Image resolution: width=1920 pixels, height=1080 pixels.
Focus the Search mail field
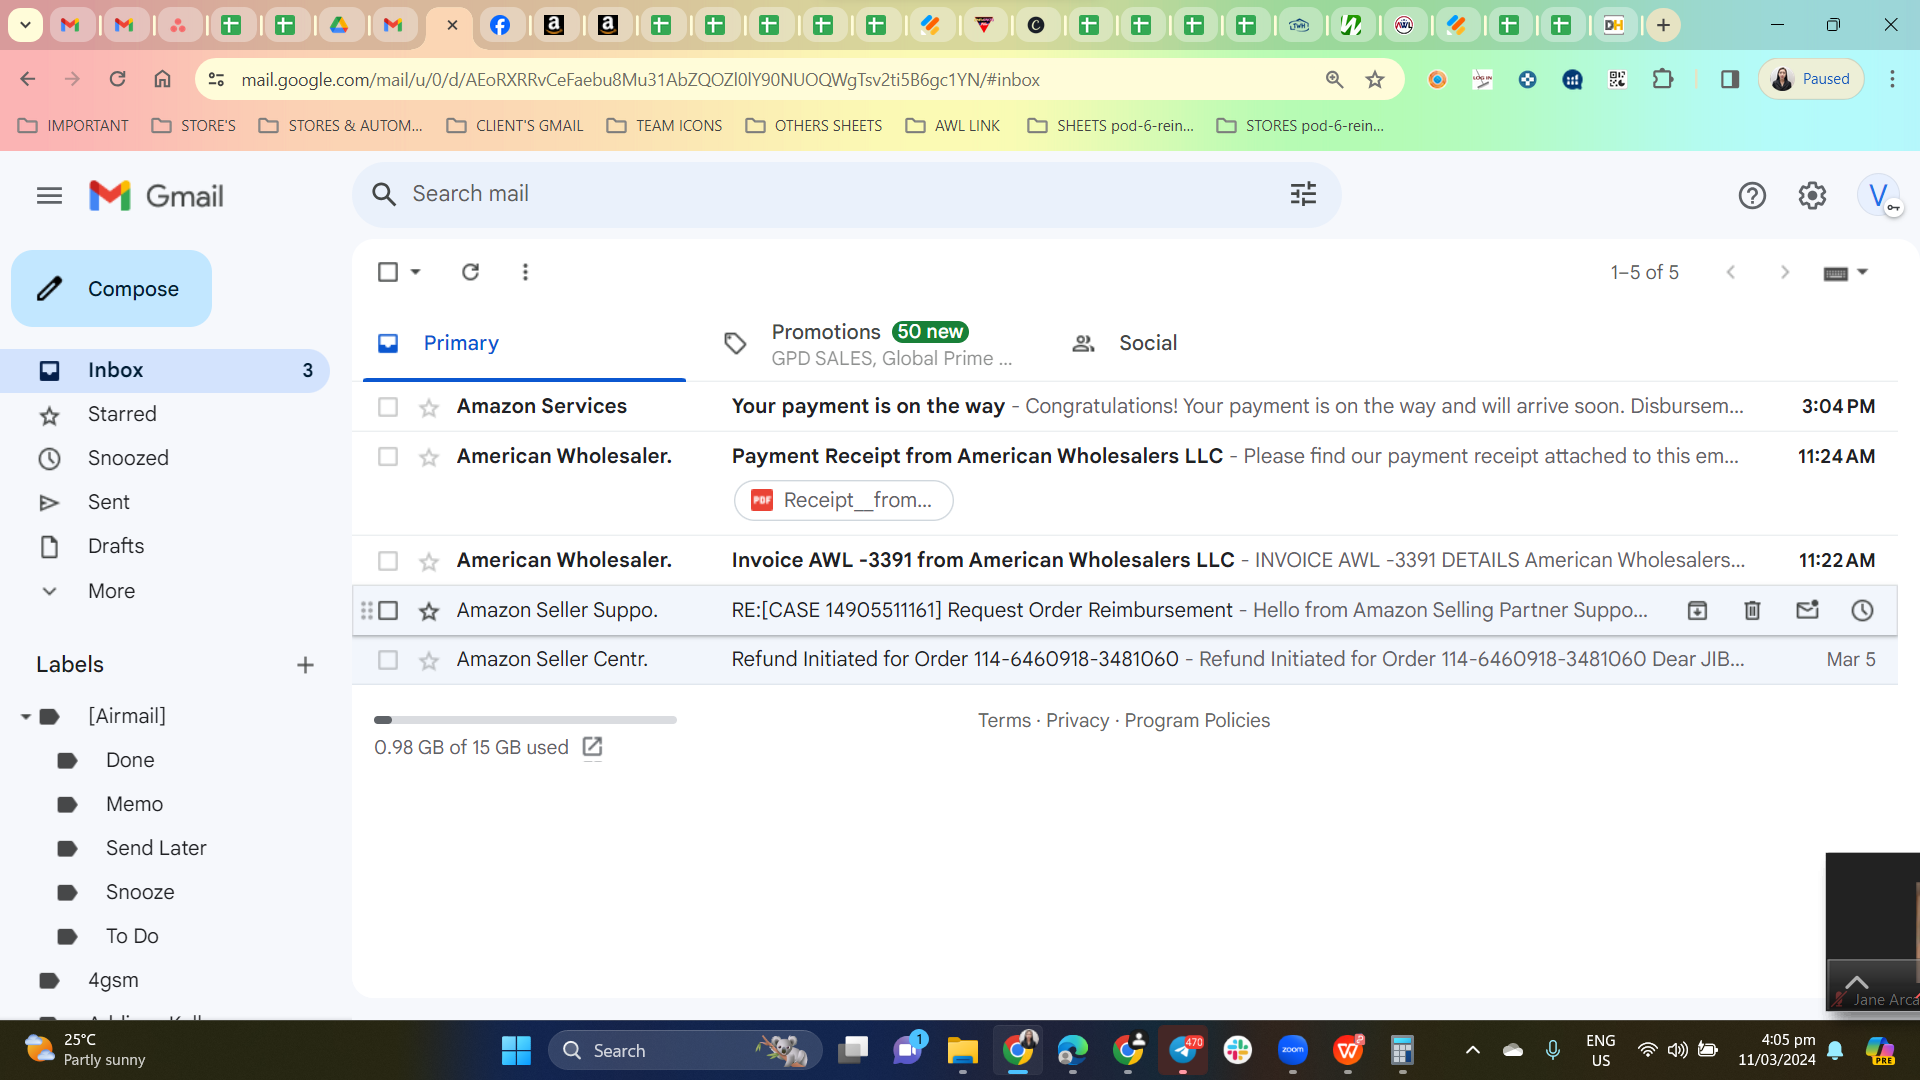pyautogui.click(x=846, y=194)
